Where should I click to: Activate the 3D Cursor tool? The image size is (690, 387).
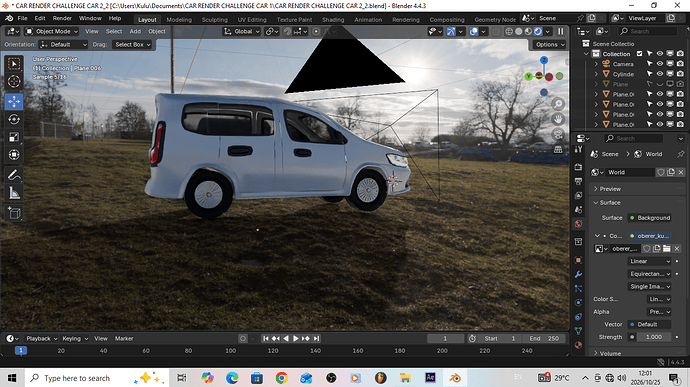click(14, 81)
